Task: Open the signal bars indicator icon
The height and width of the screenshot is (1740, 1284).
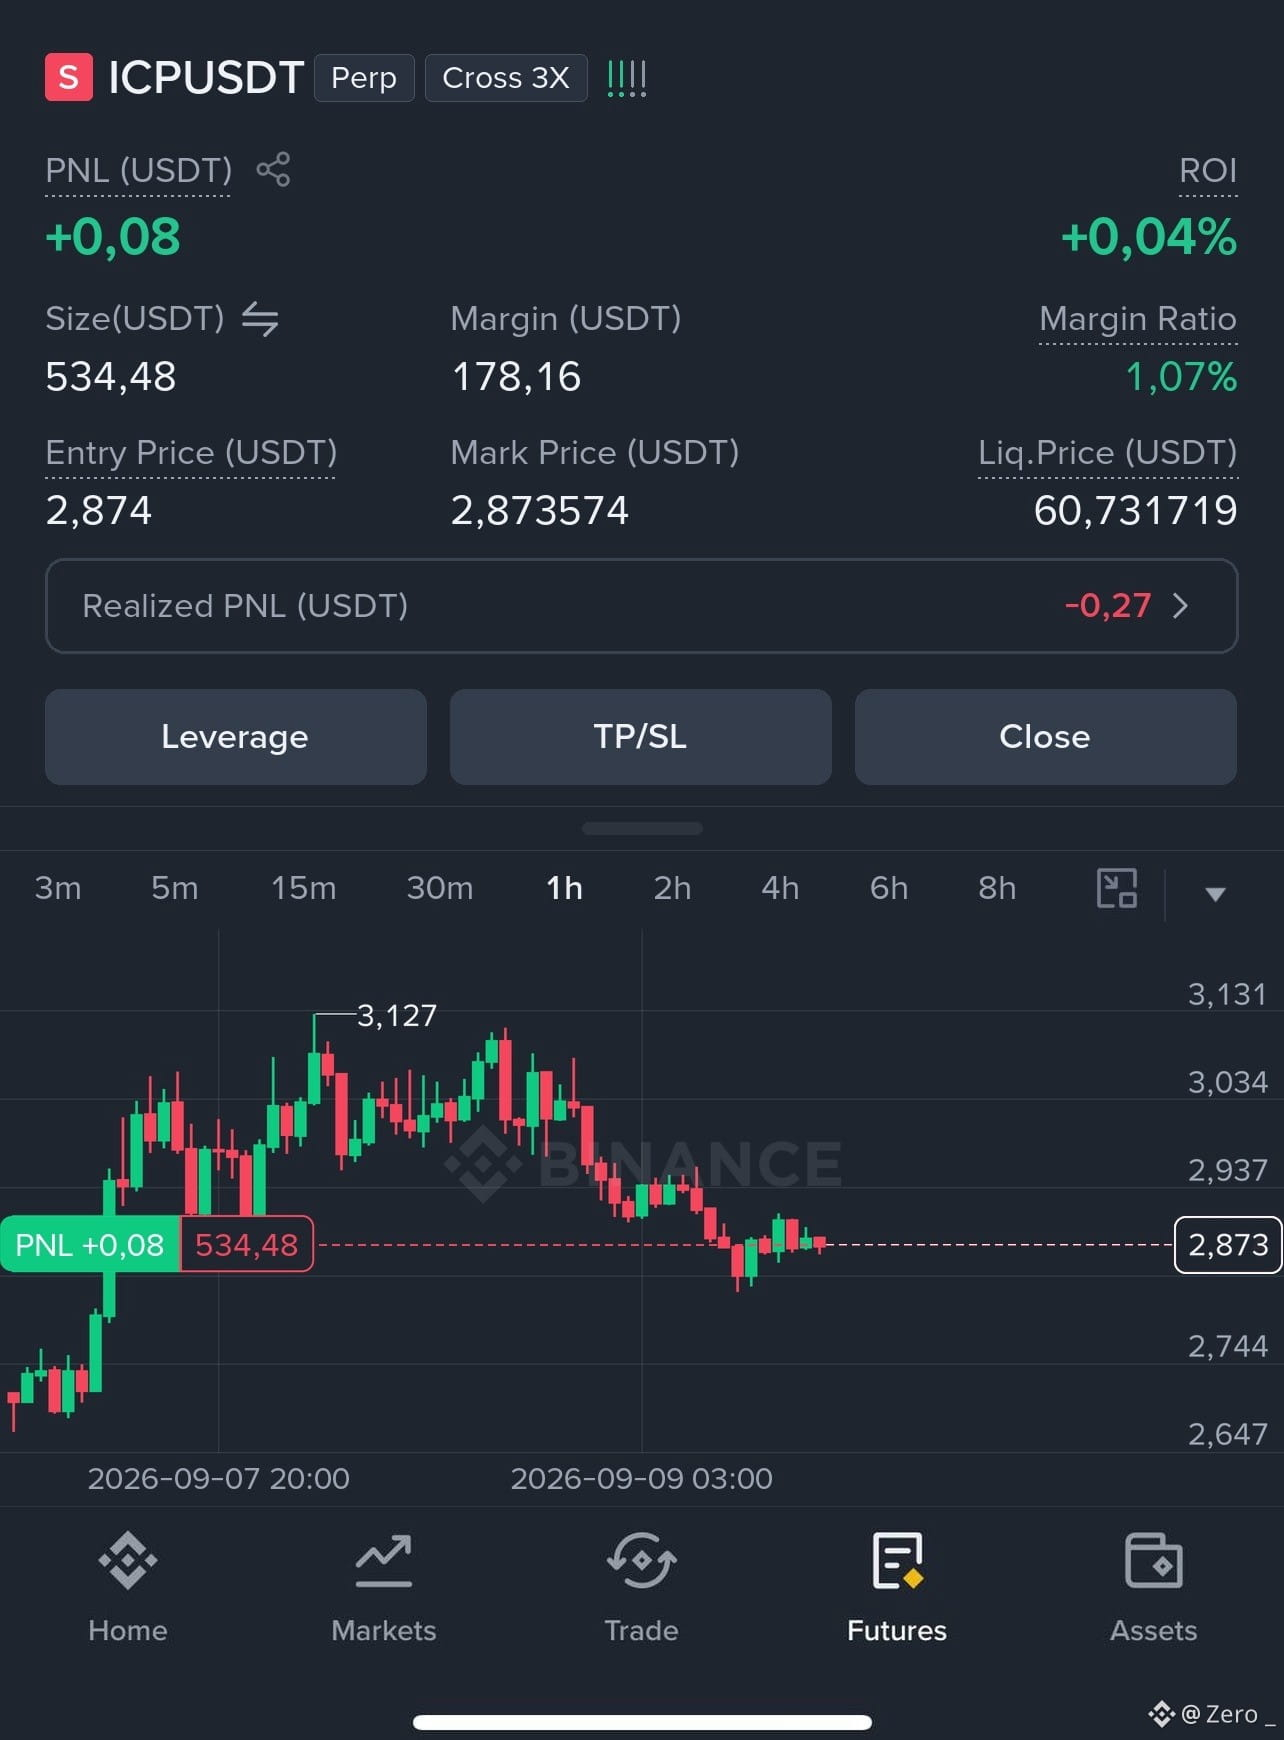Action: [627, 78]
